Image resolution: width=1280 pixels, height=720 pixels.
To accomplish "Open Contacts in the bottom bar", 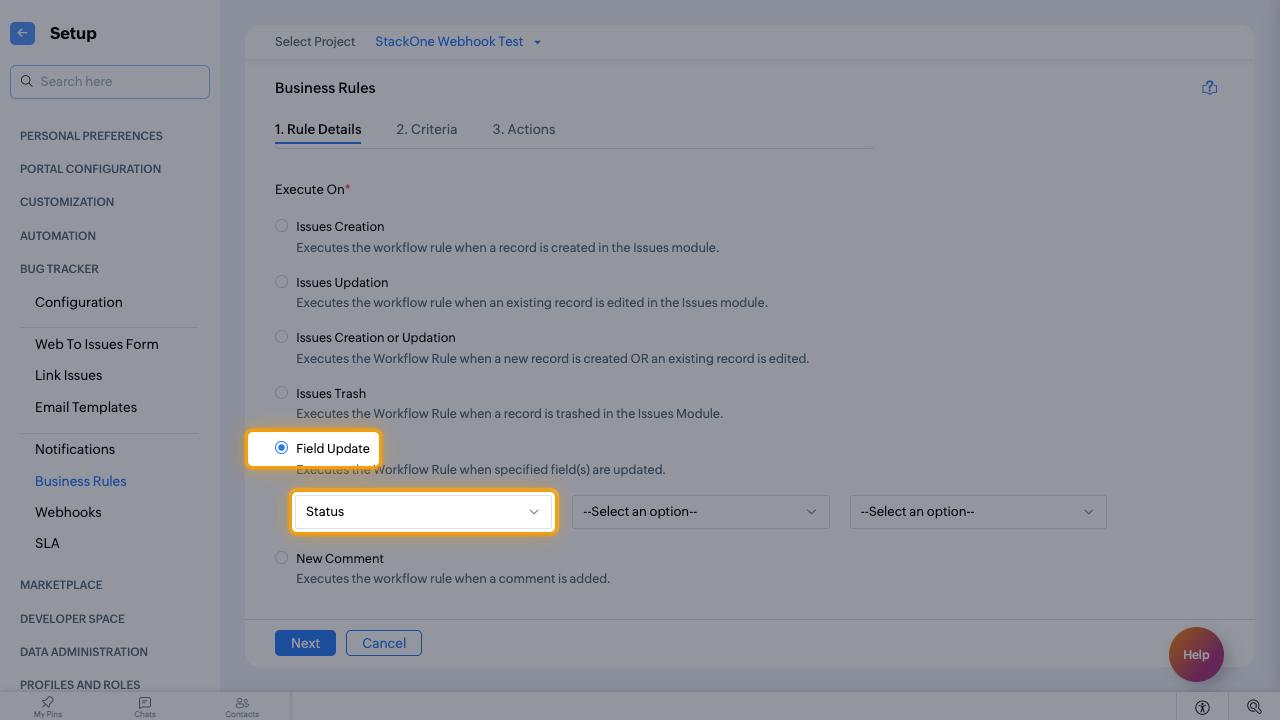I will coord(242,707).
